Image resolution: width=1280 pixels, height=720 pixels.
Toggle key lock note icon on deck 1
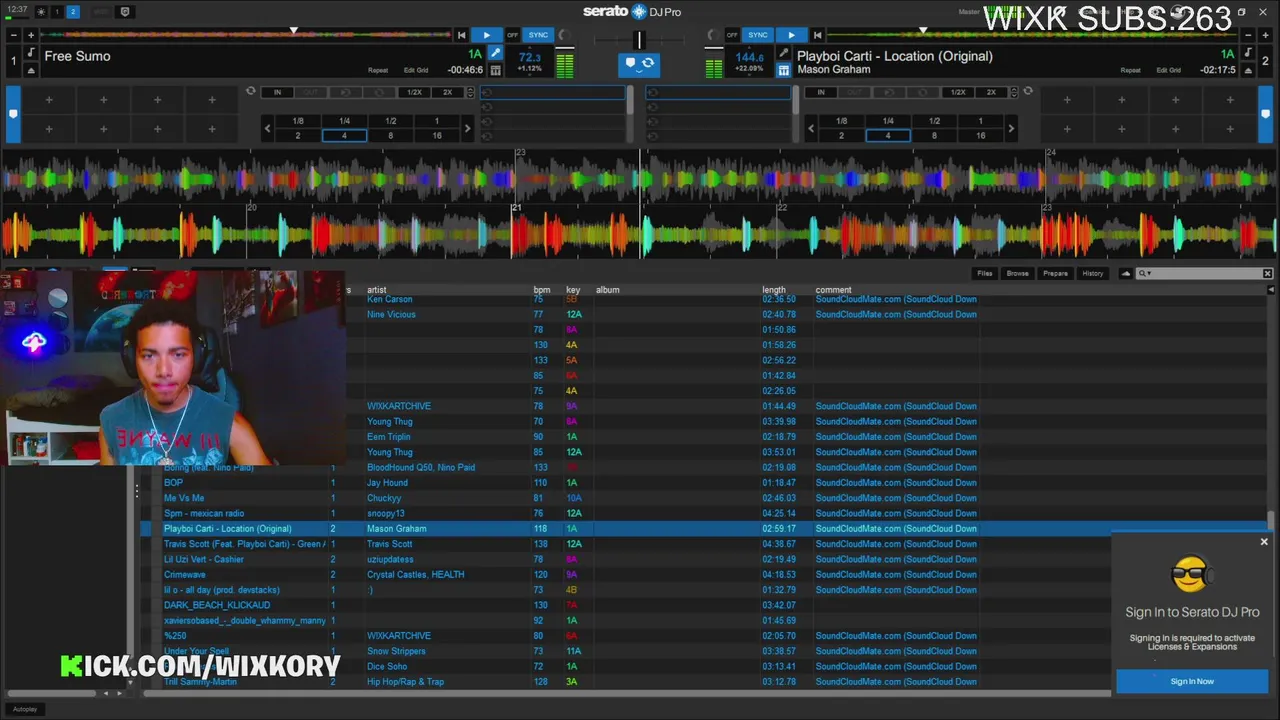pos(31,53)
